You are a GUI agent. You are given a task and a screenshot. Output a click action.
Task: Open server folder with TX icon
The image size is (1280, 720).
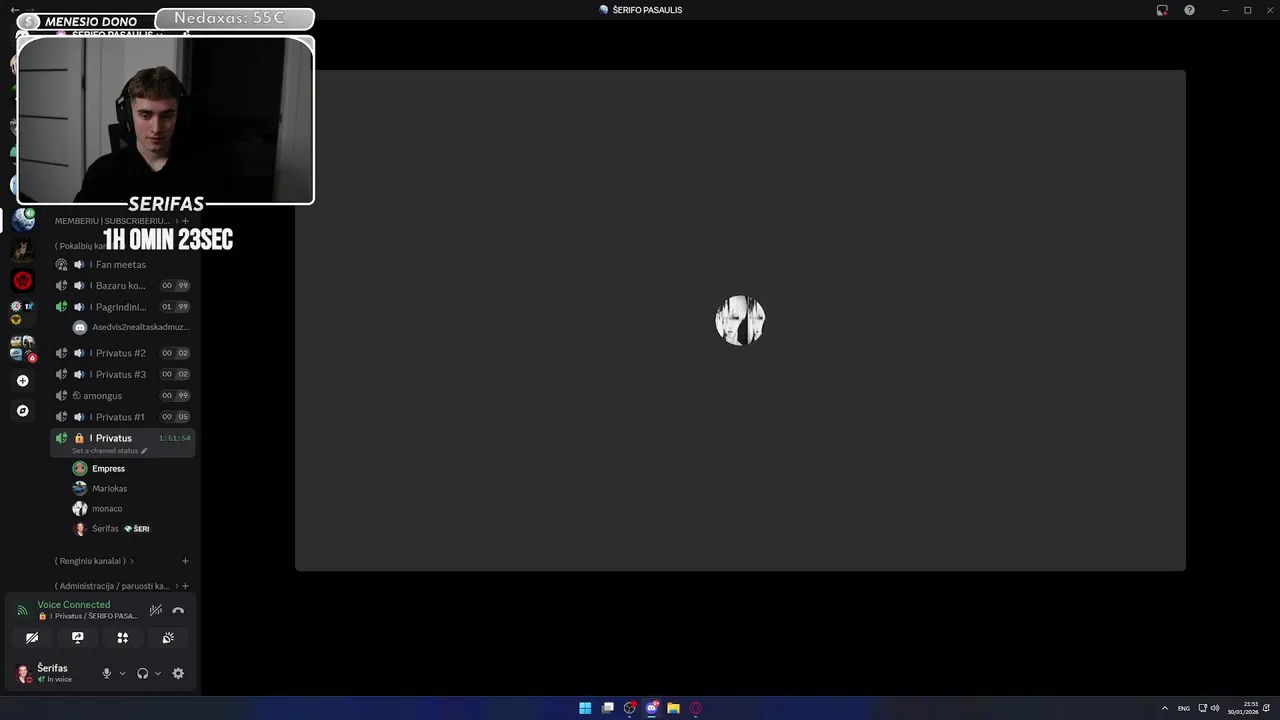[x=22, y=312]
